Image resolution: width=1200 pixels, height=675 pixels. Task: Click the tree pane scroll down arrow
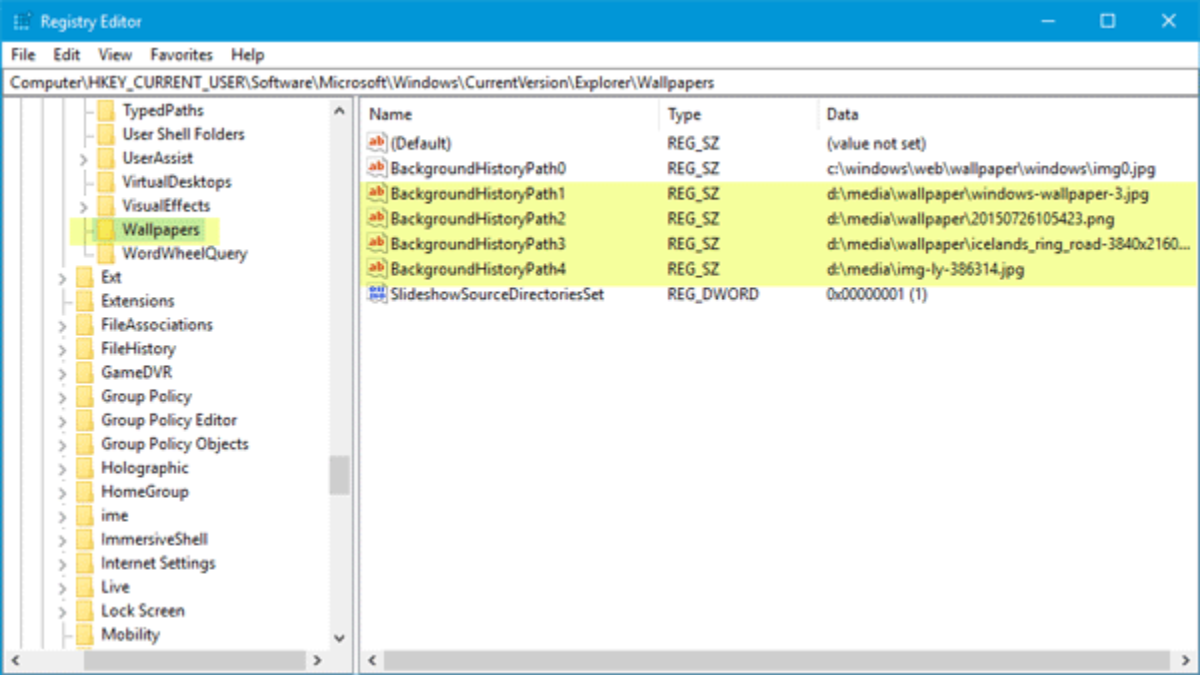(x=339, y=637)
